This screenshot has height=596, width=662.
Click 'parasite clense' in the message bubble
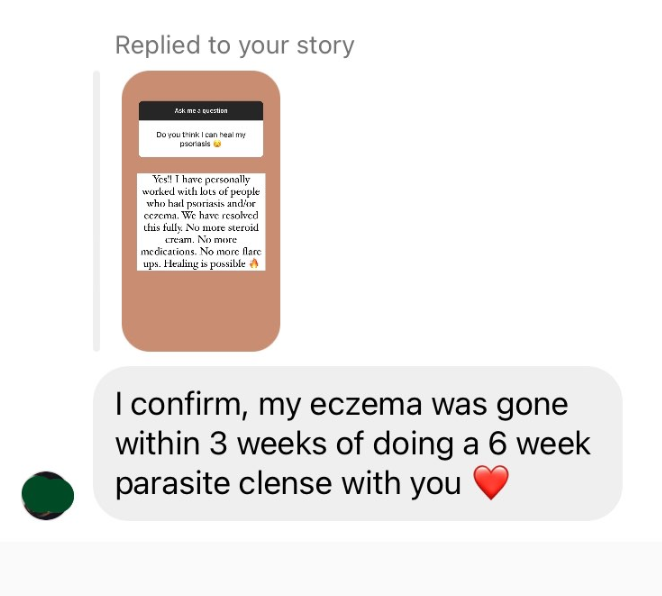click(223, 484)
